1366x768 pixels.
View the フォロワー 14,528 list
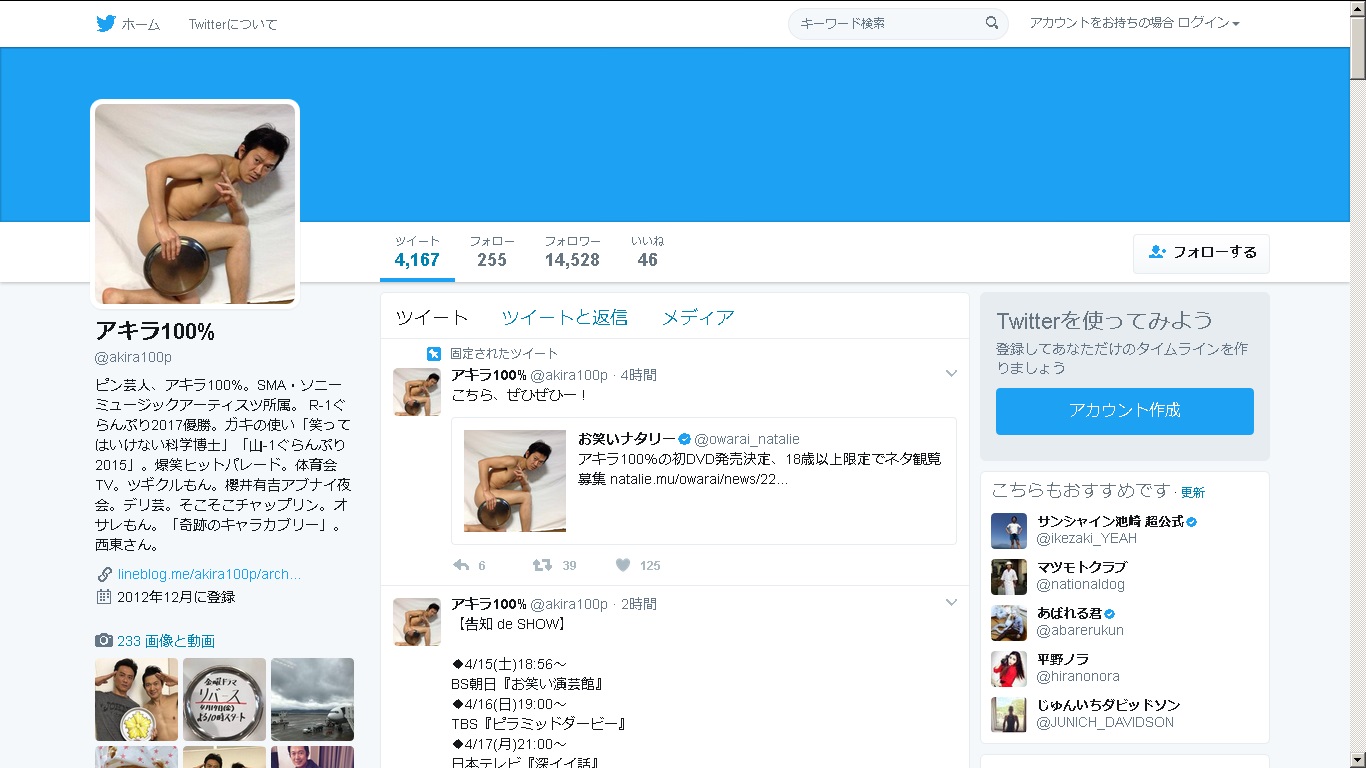point(572,252)
